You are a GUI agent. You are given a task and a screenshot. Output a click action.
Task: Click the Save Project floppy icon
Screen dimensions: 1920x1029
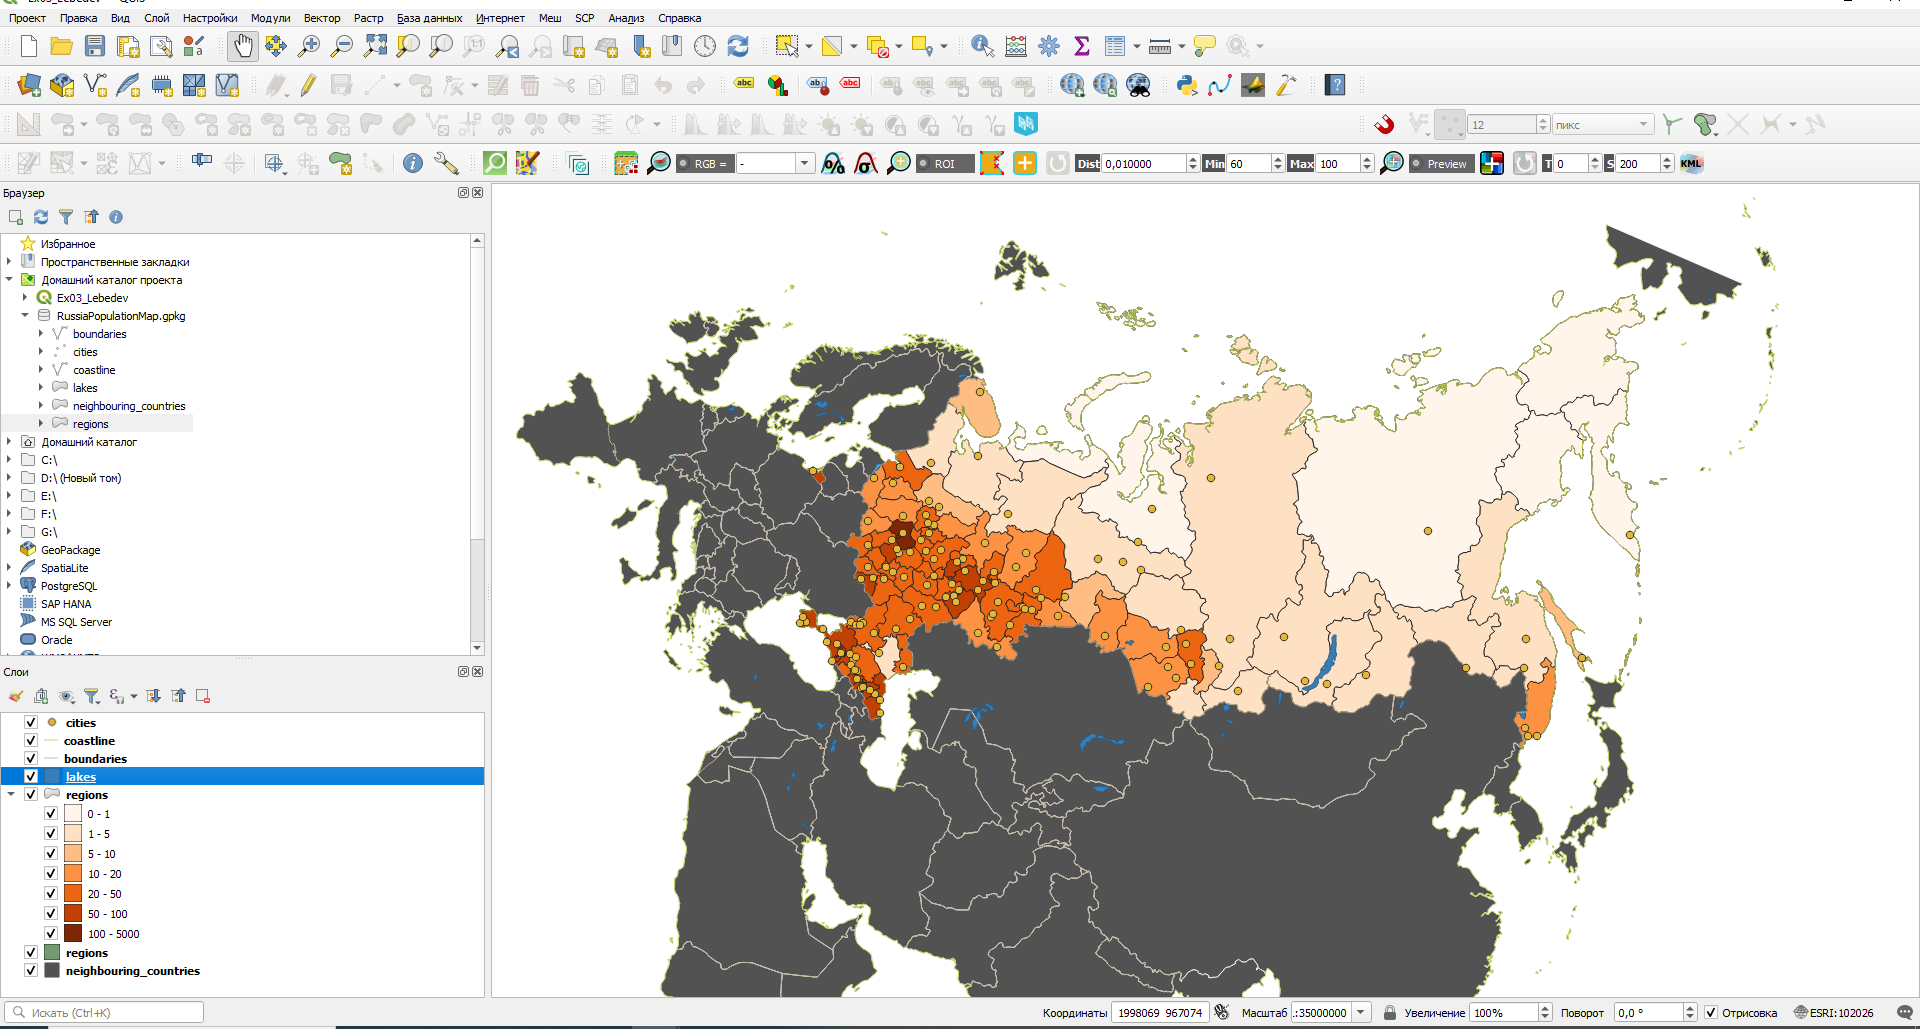(x=95, y=46)
